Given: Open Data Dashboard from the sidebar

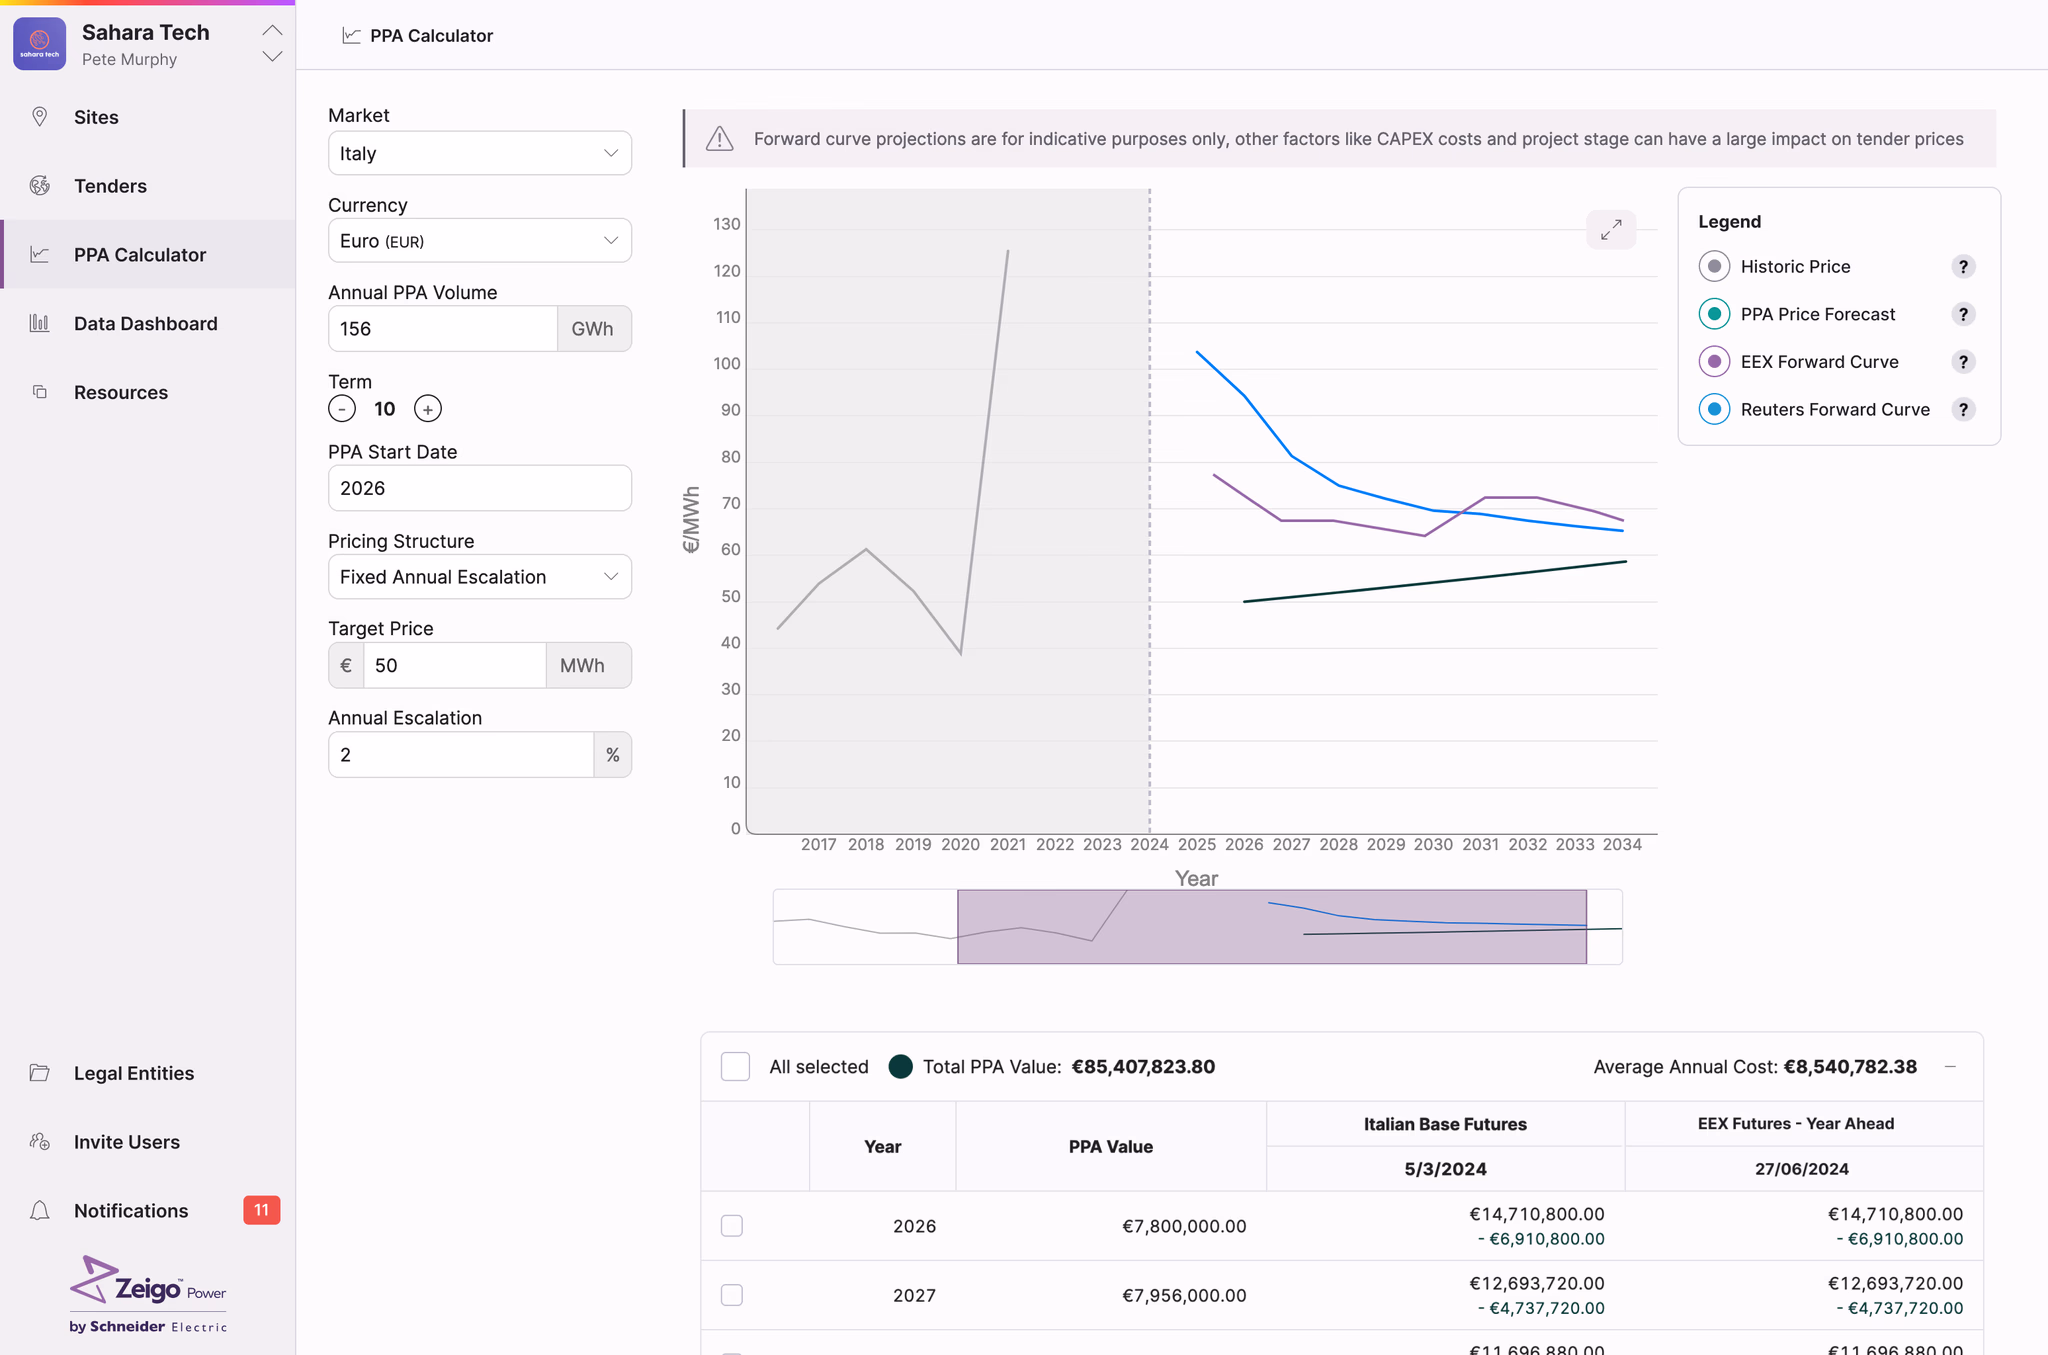Looking at the screenshot, I should pos(148,323).
